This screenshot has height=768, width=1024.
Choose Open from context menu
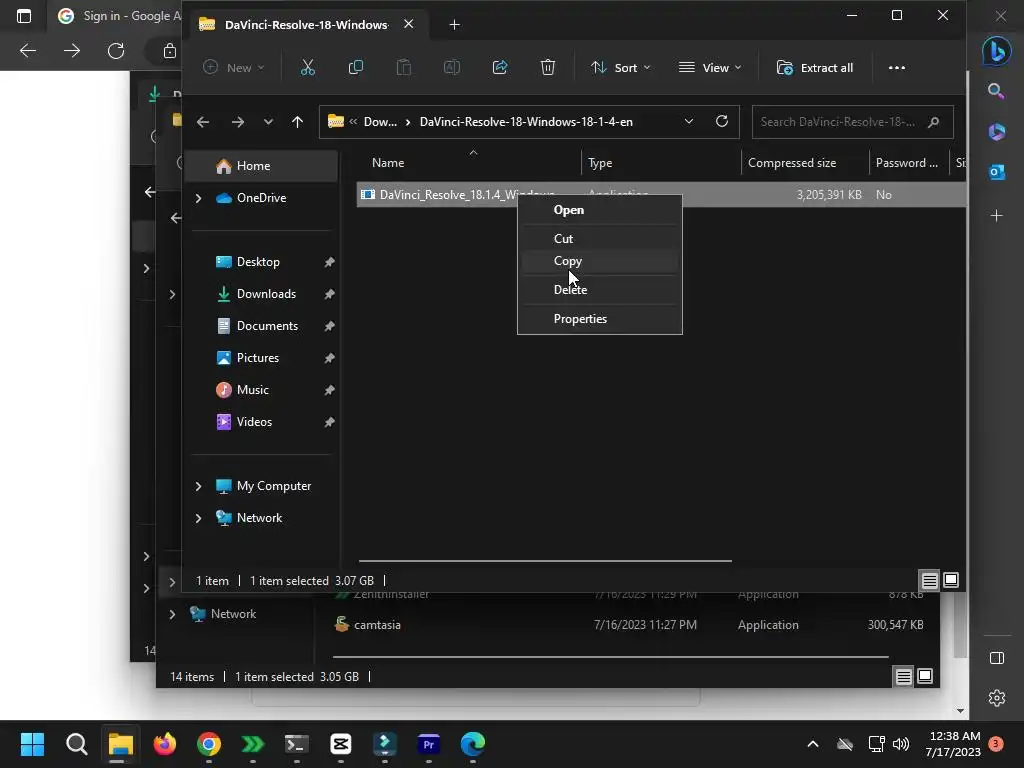click(600, 210)
